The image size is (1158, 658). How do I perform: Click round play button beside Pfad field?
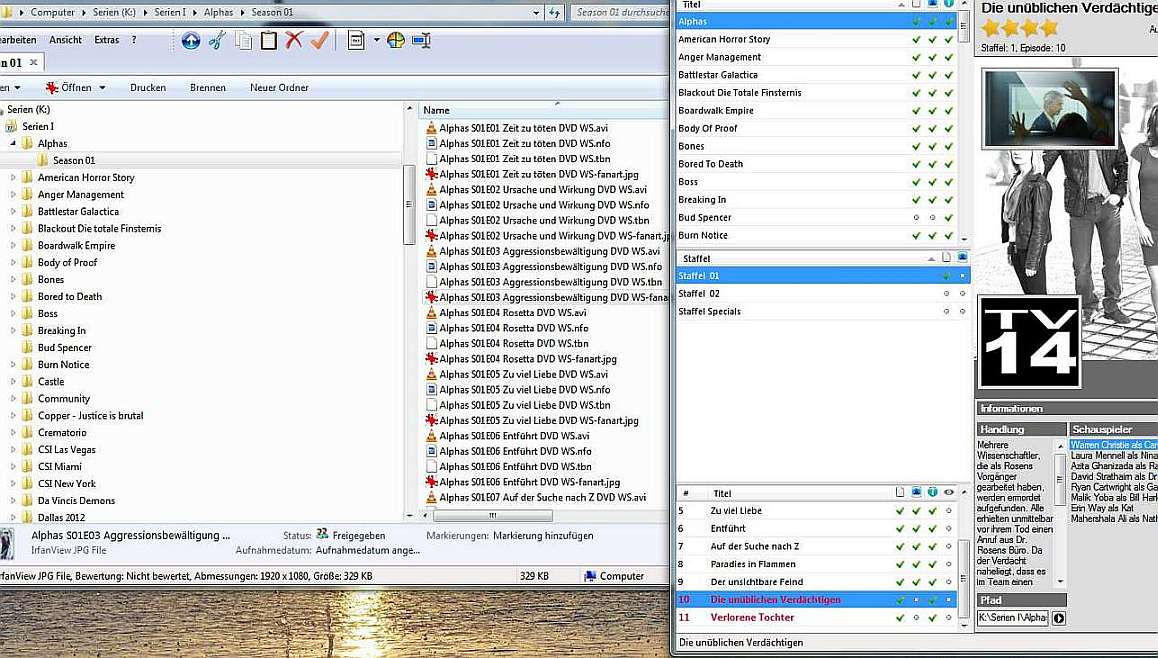click(x=1058, y=618)
